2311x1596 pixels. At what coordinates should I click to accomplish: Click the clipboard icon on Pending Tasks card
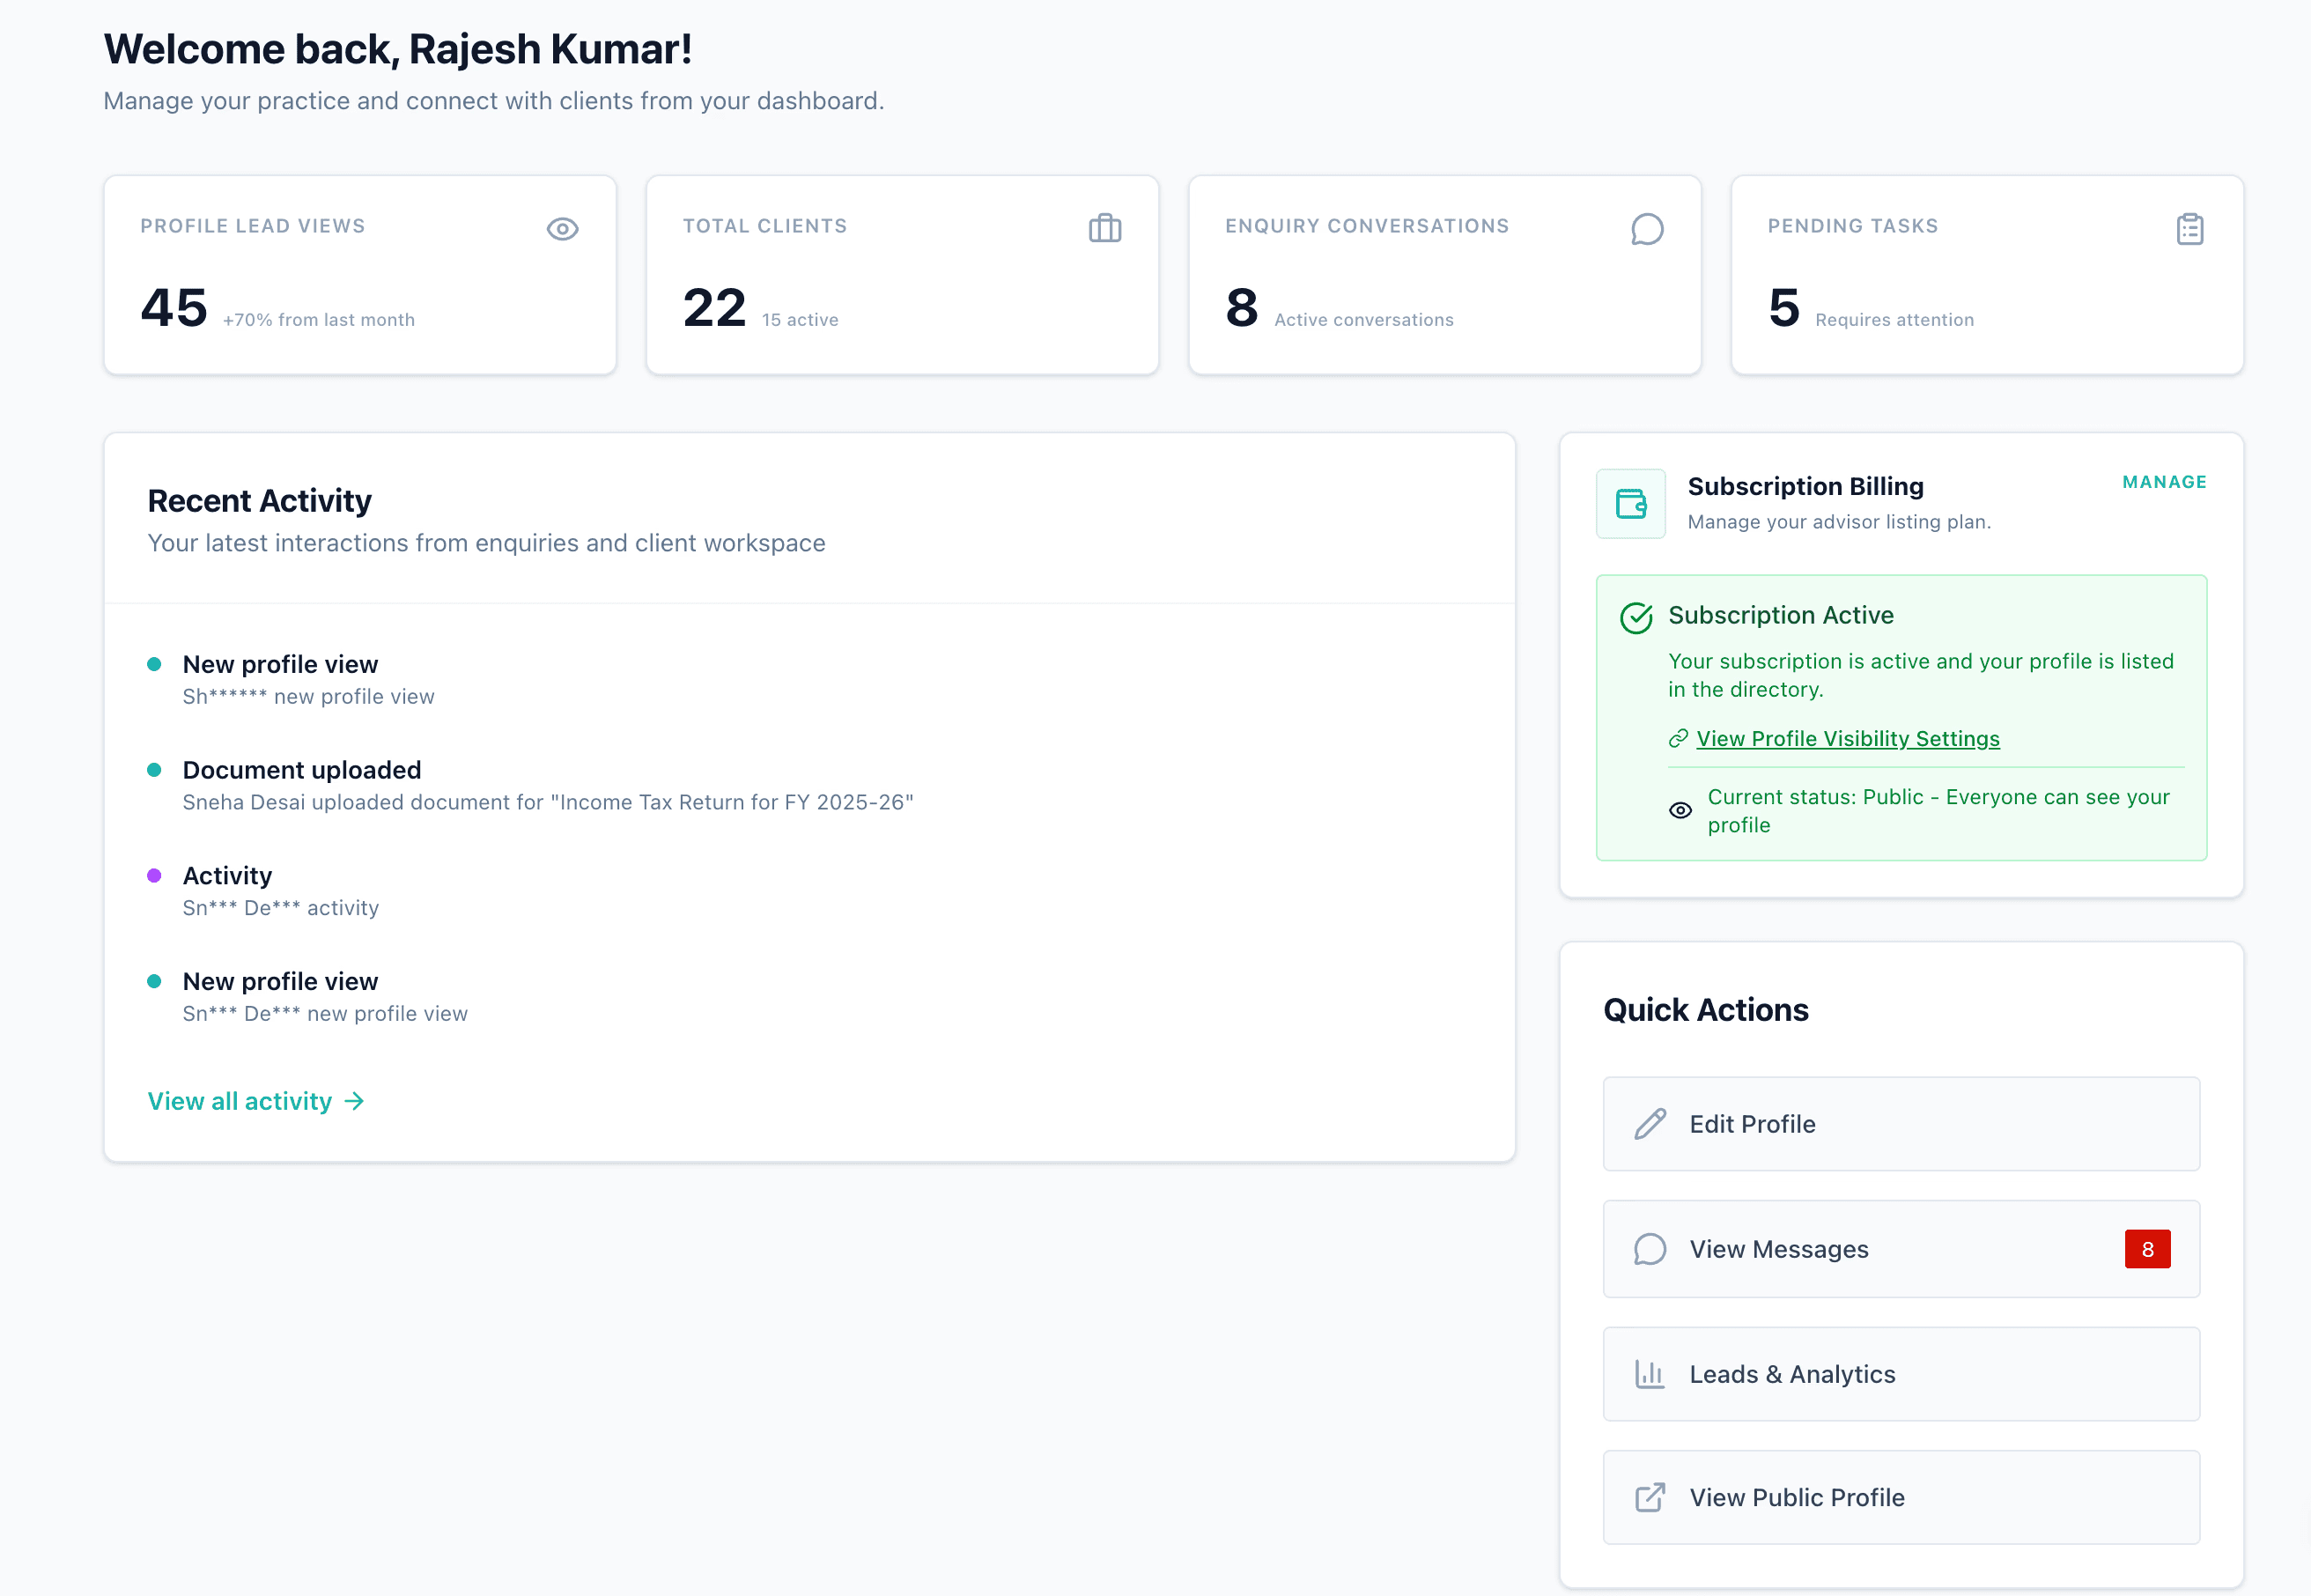click(2190, 228)
